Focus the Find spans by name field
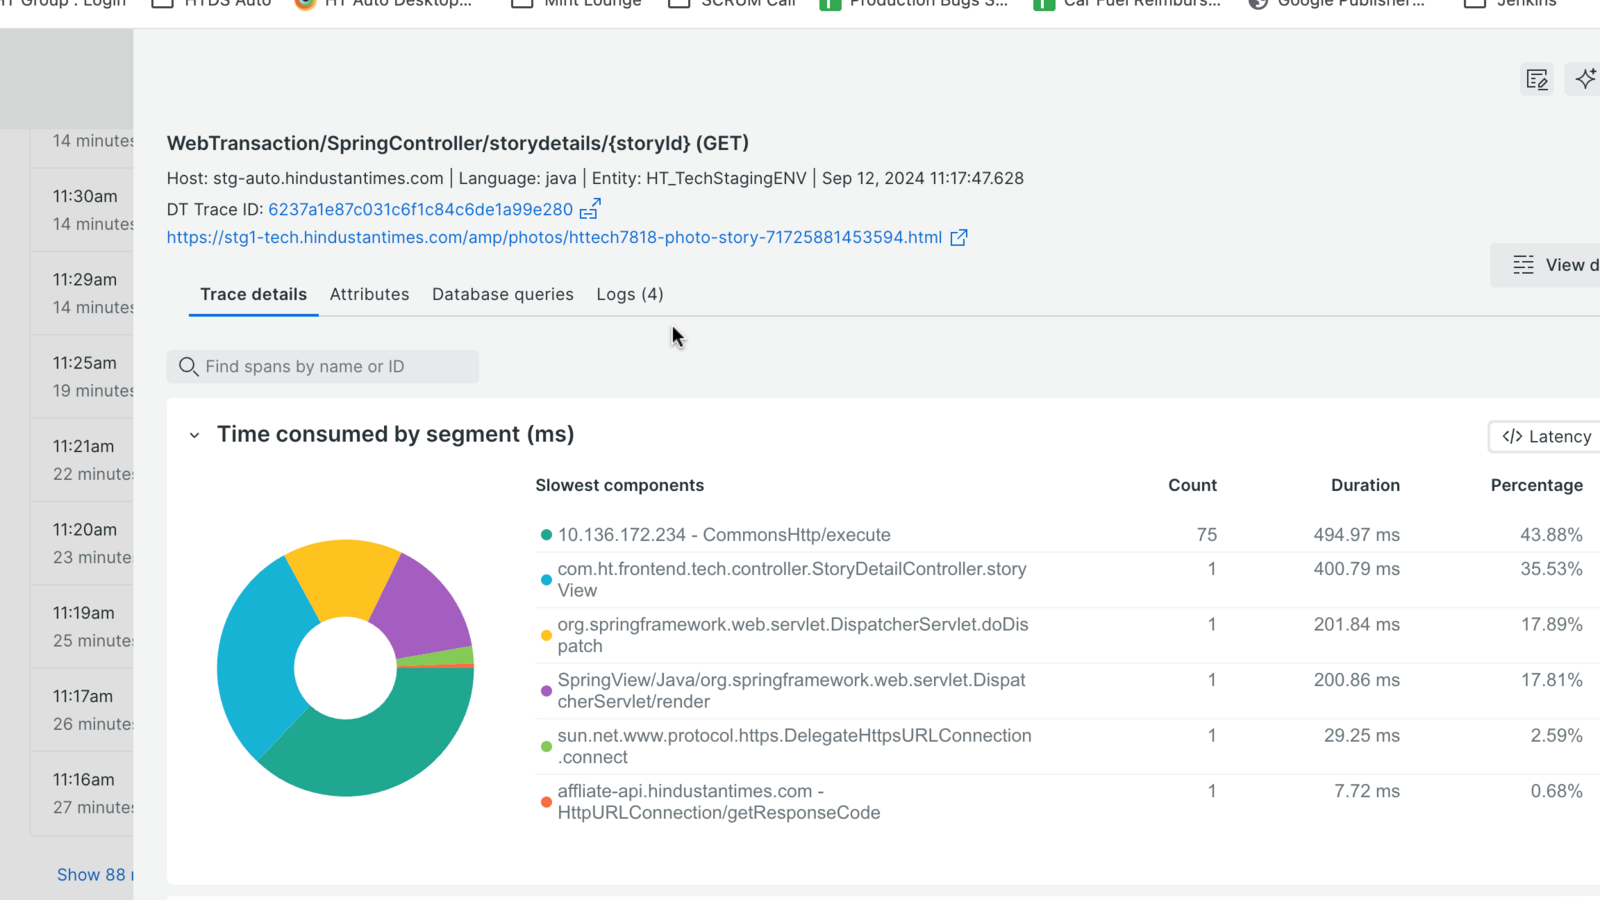 (335, 367)
